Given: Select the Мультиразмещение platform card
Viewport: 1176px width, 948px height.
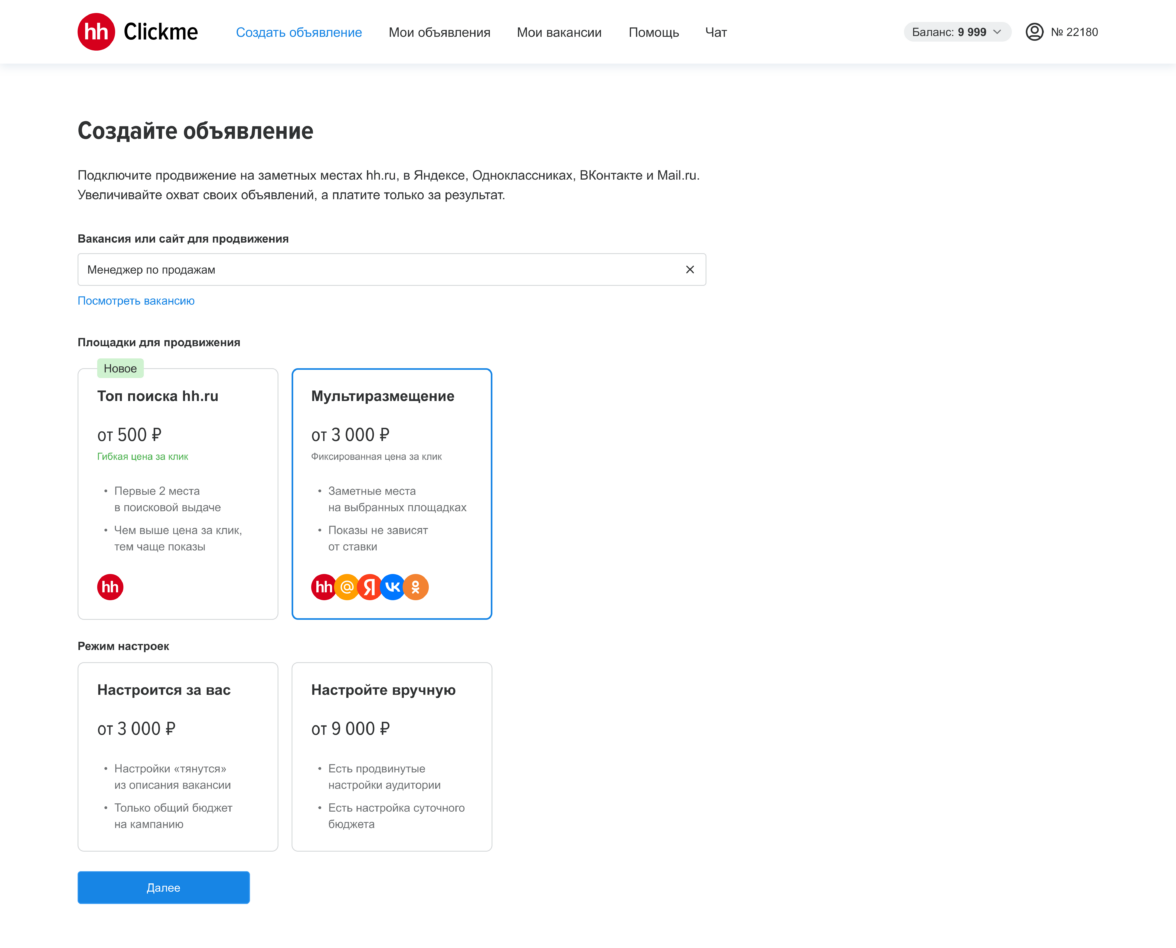Looking at the screenshot, I should click(392, 494).
